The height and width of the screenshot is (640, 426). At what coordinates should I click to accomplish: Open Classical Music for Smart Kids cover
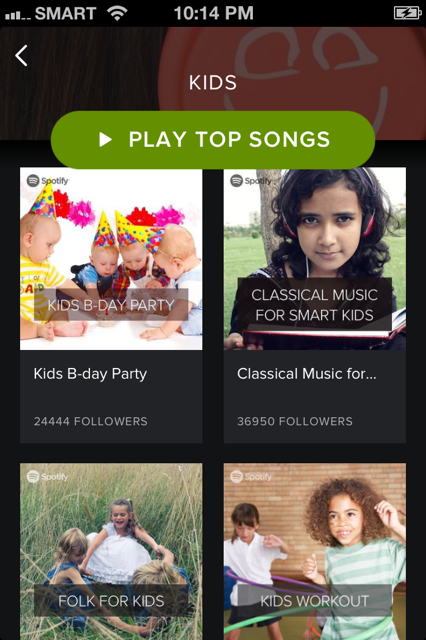point(315,259)
